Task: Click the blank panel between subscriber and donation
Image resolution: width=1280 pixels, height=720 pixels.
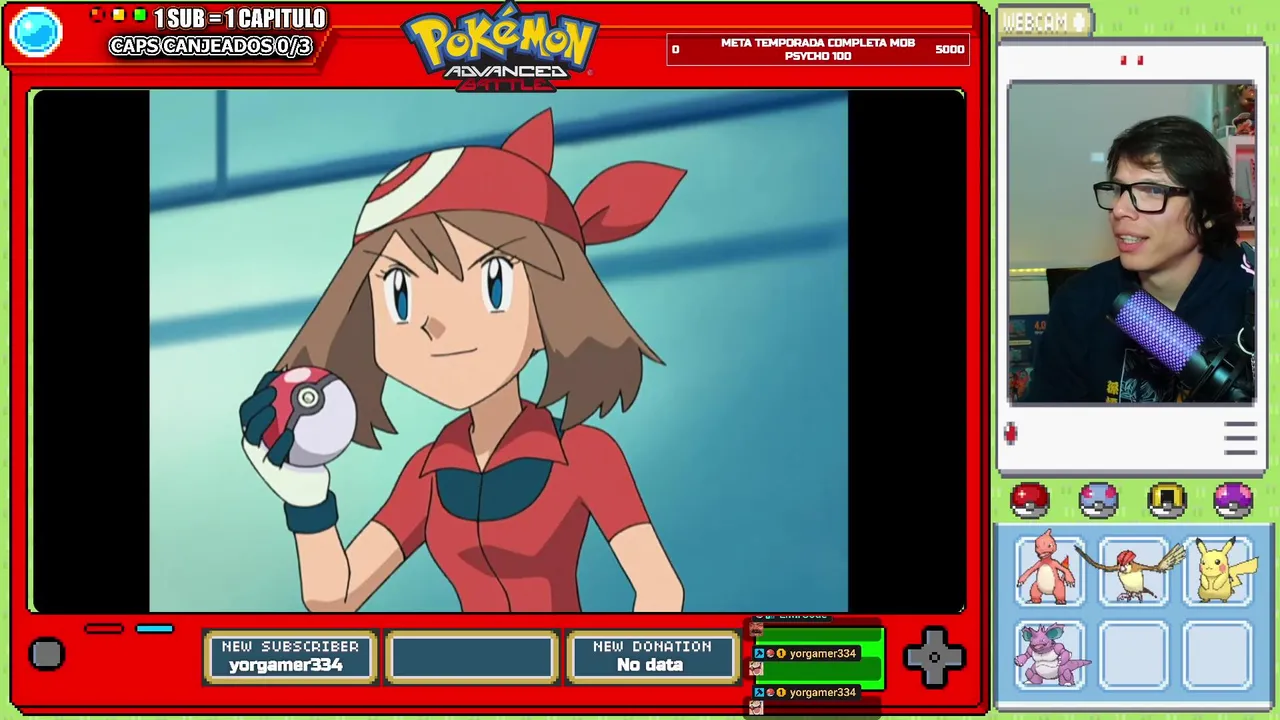Action: 471,656
